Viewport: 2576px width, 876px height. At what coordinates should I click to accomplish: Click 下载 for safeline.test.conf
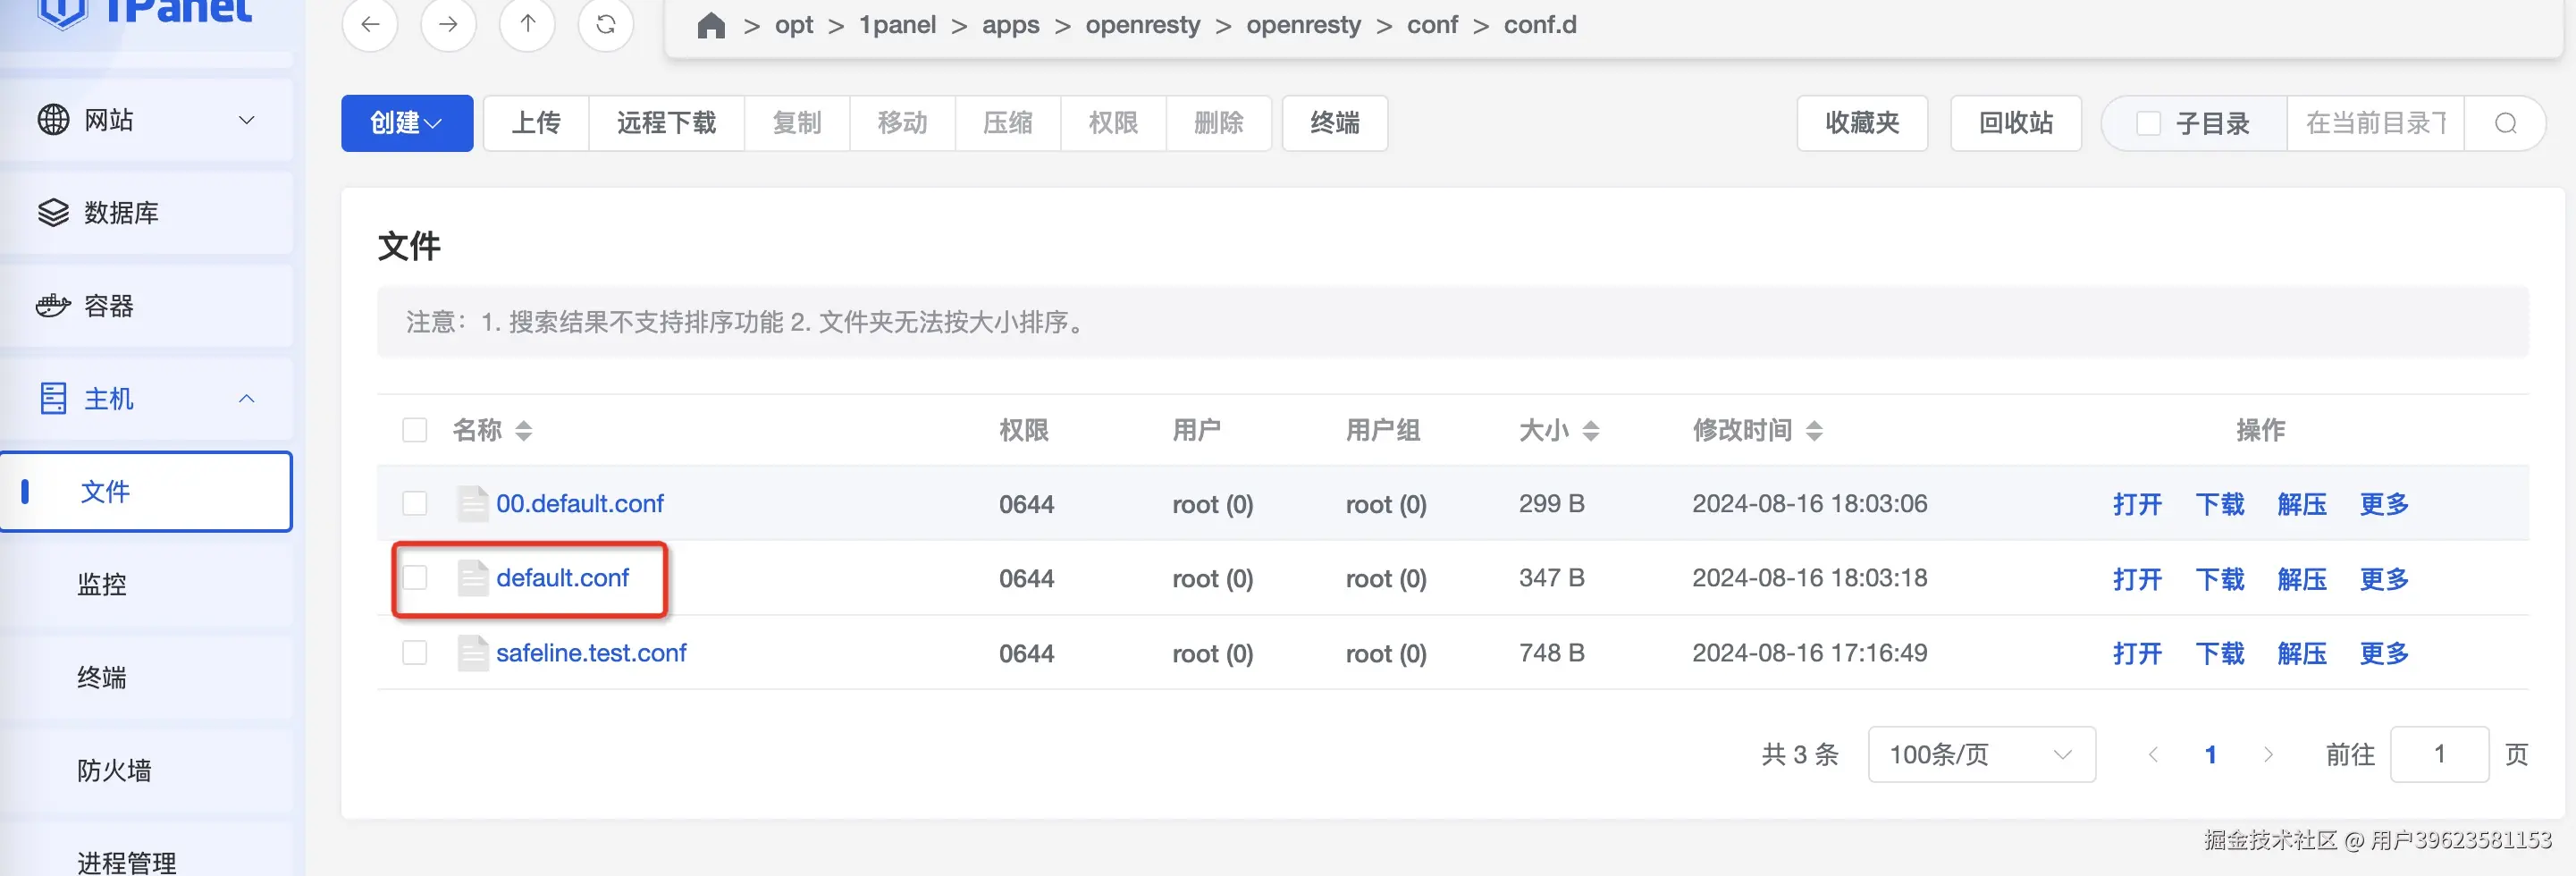pyautogui.click(x=2220, y=654)
